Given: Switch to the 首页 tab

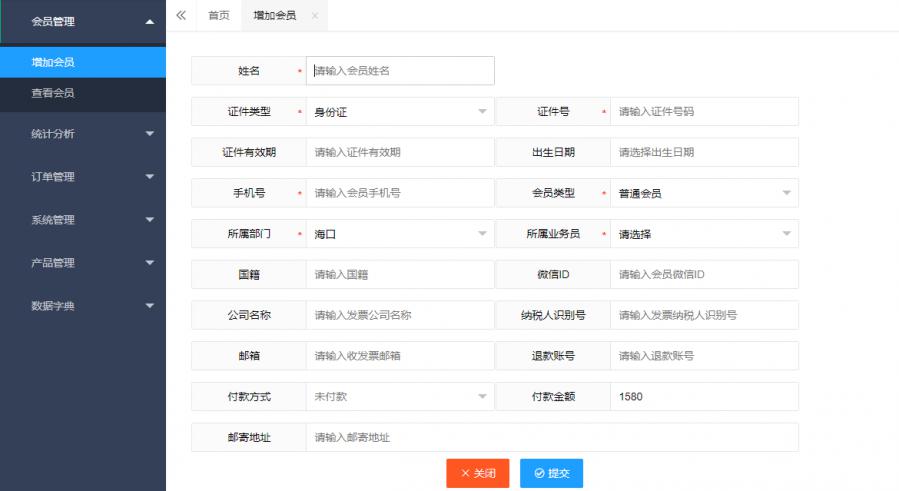Looking at the screenshot, I should point(218,16).
